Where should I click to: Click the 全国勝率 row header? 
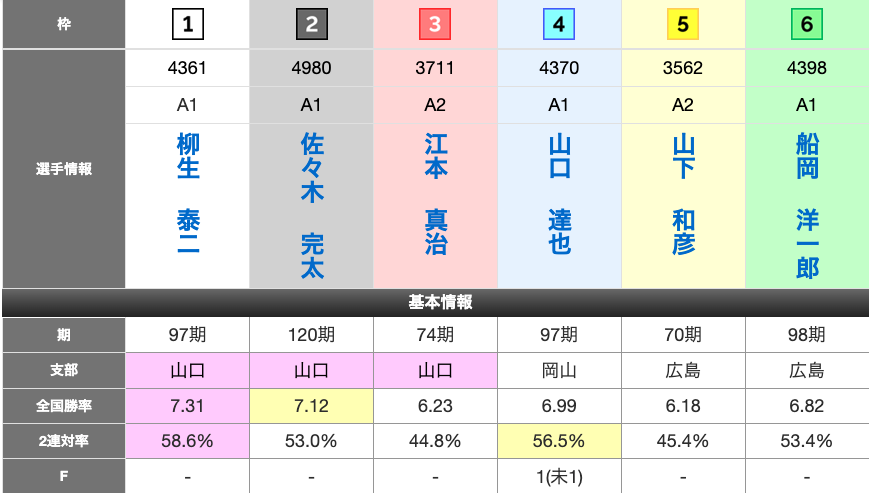(x=63, y=404)
